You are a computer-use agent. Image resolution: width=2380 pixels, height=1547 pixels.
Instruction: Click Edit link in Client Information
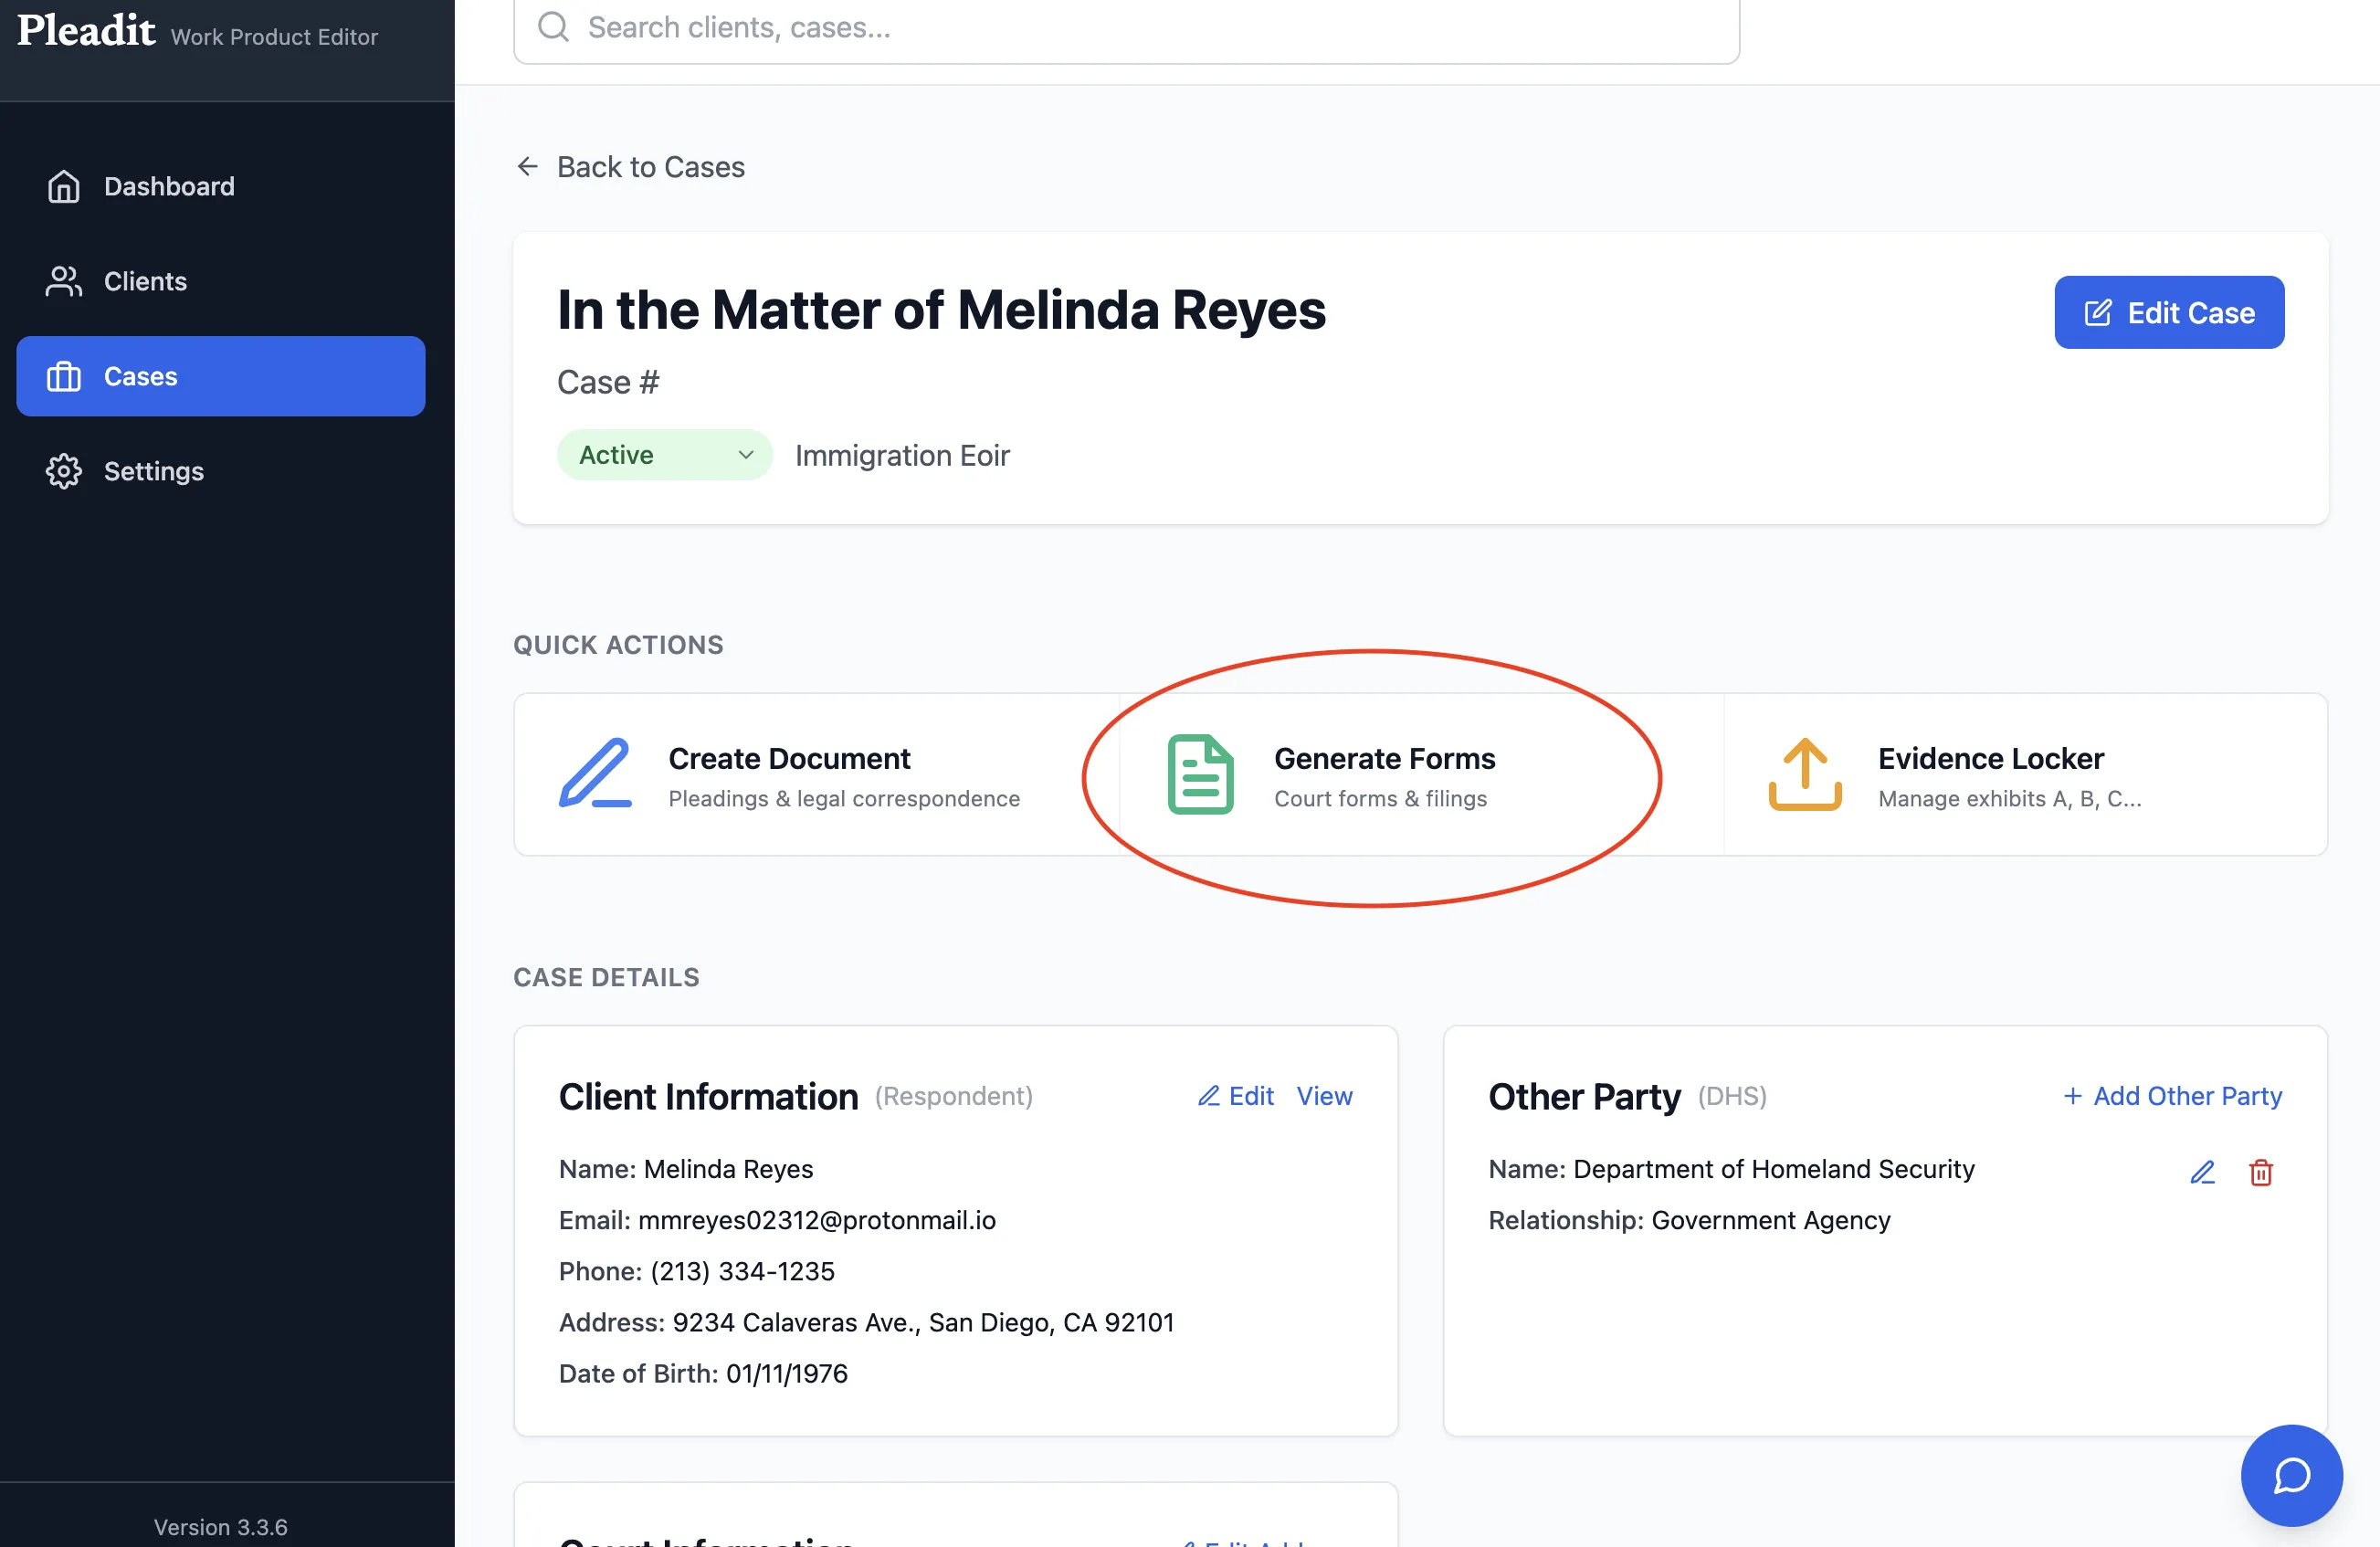coord(1236,1096)
